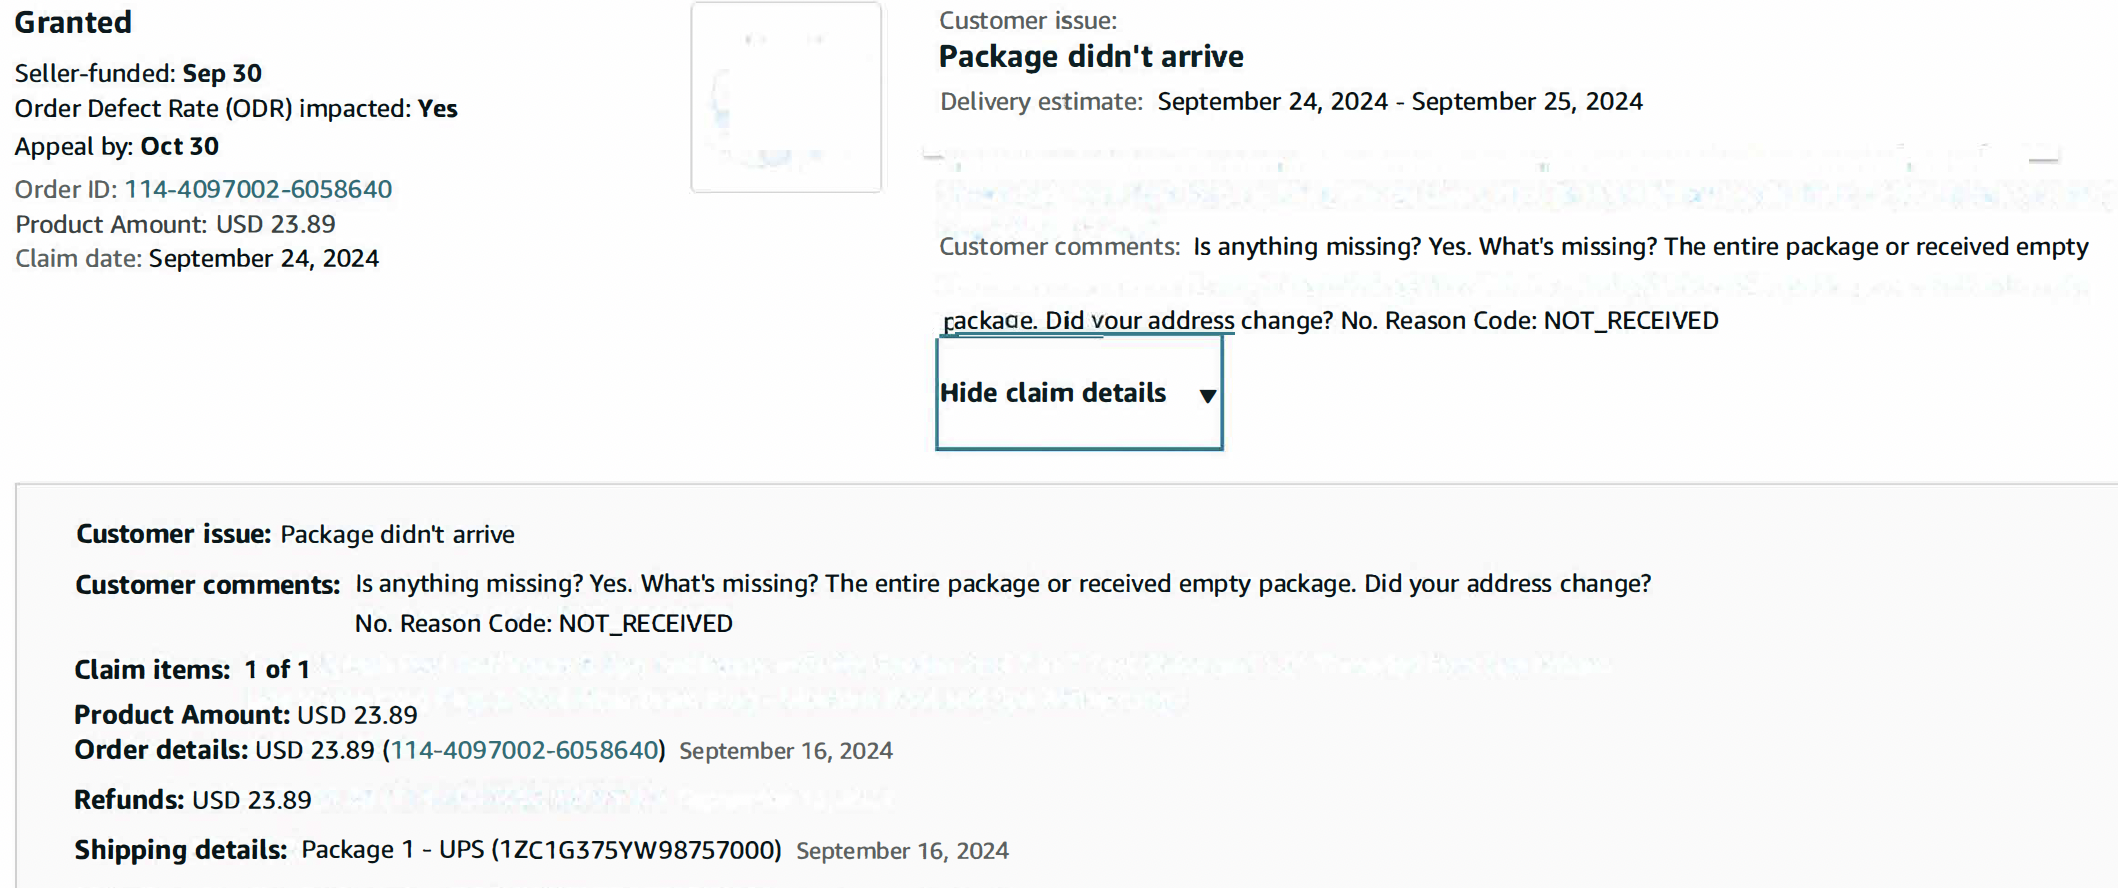Viewport: 2118px width, 888px height.
Task: Click the blurred product thumbnail image
Action: click(786, 97)
